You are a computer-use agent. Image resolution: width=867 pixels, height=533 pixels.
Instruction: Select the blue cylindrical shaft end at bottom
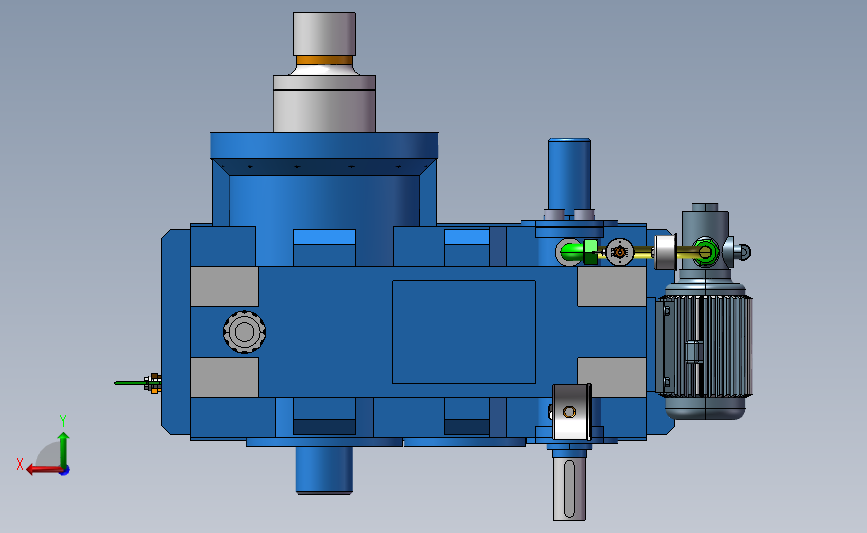(324, 470)
